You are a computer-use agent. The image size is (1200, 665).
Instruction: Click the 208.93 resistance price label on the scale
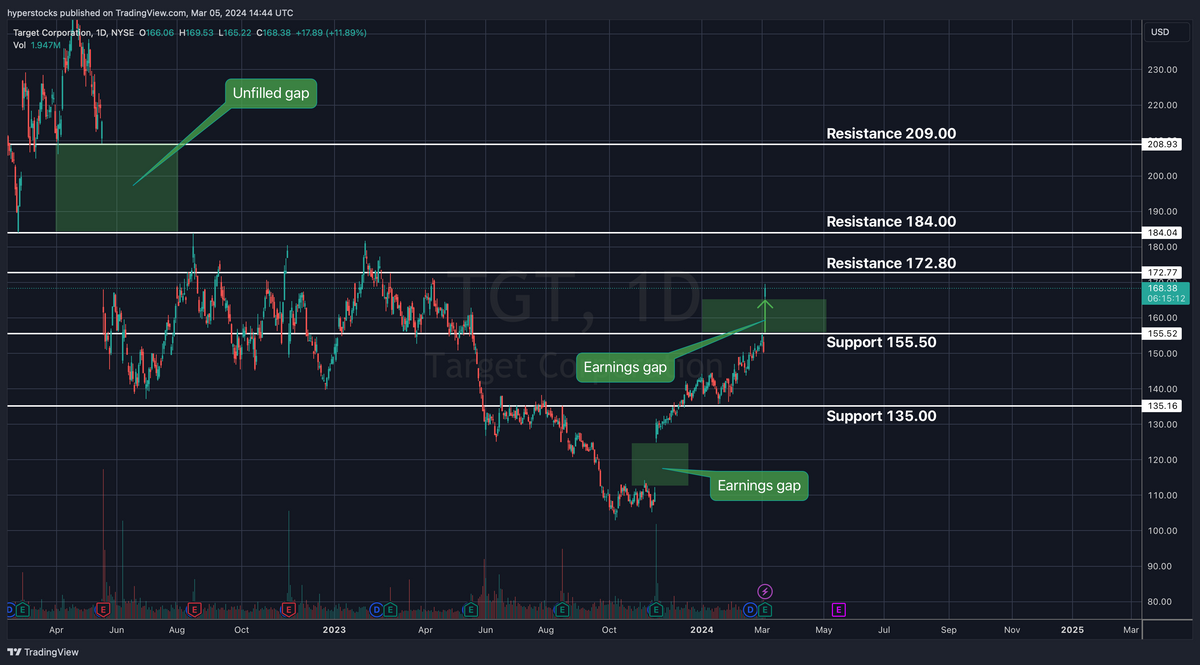1162,143
